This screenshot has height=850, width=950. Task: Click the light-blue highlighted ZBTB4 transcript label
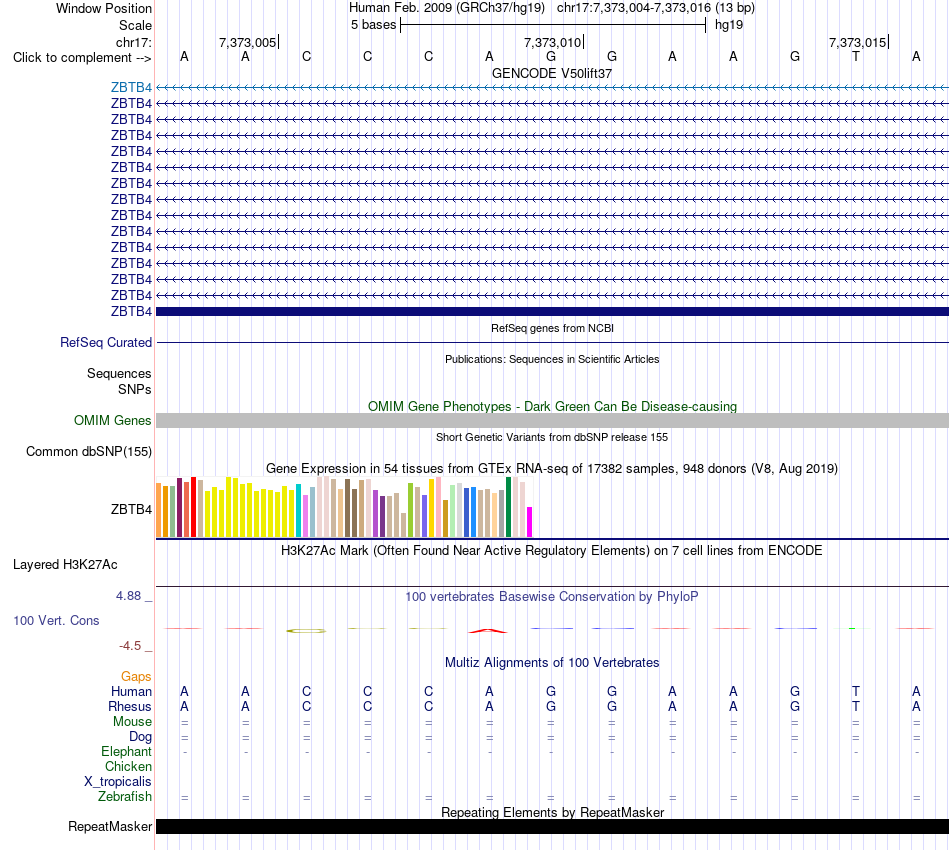[131, 87]
